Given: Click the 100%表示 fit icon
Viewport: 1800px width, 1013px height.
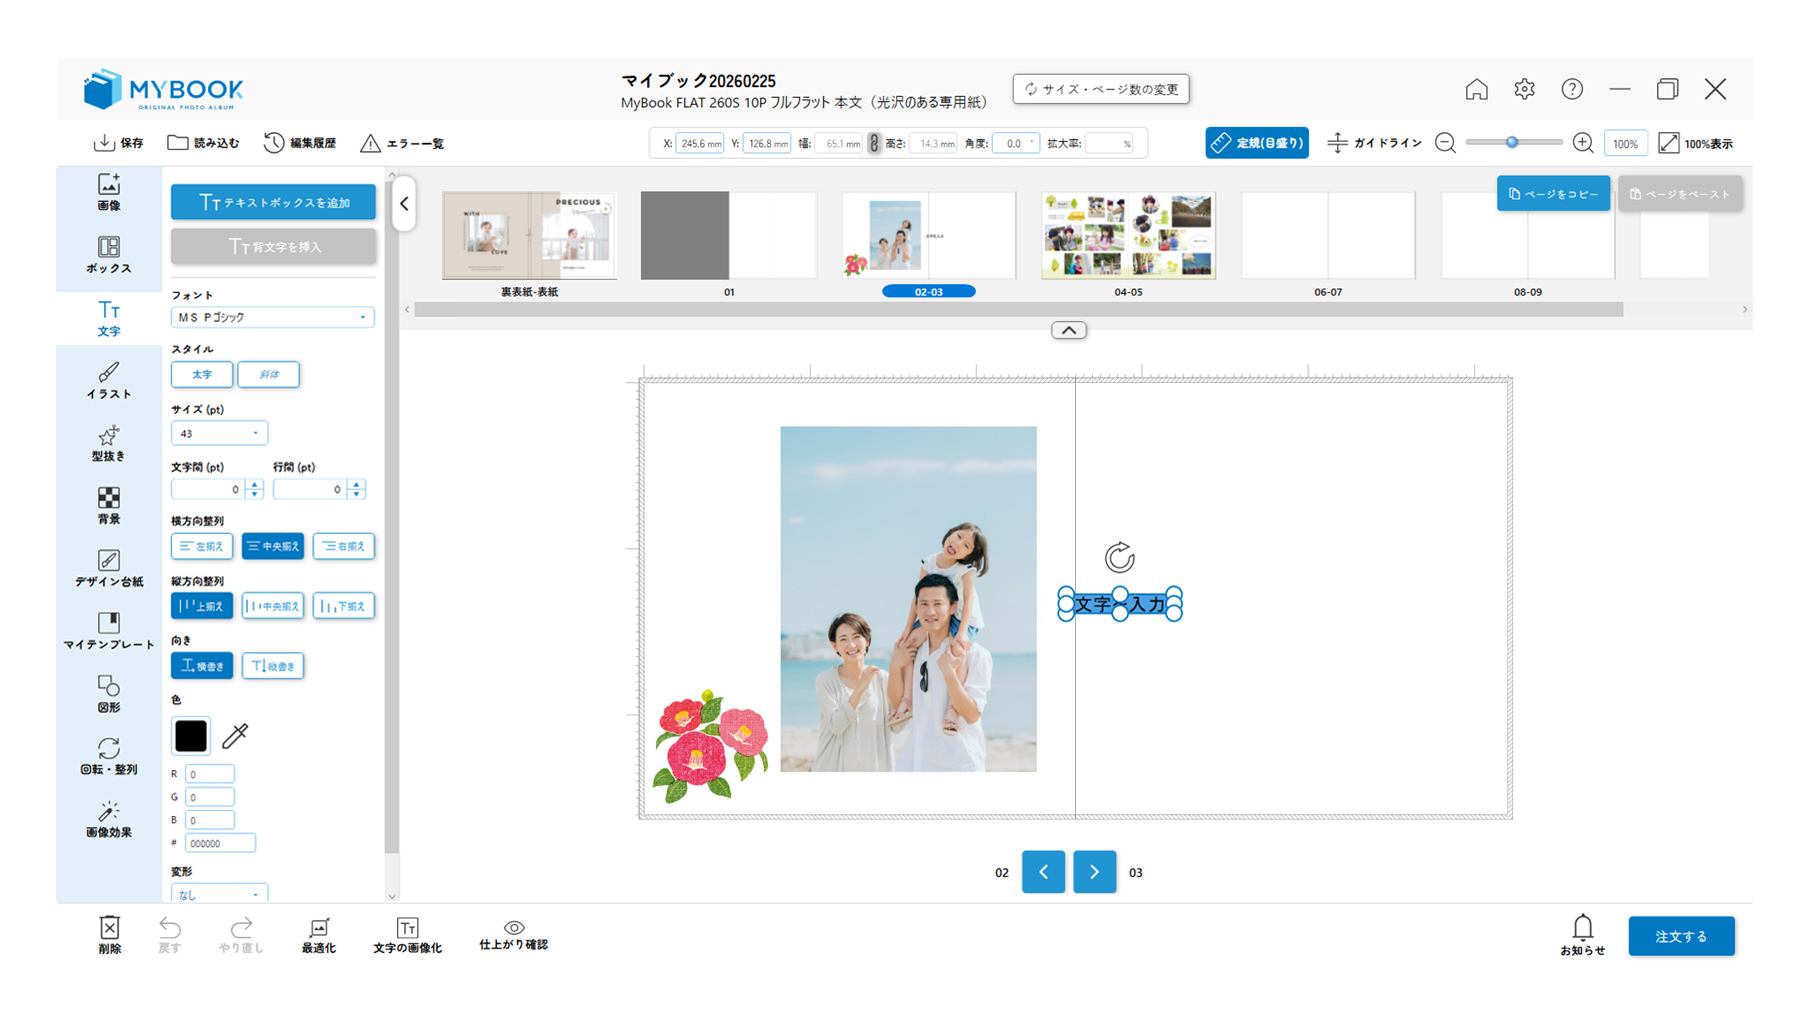Looking at the screenshot, I should coord(1669,143).
